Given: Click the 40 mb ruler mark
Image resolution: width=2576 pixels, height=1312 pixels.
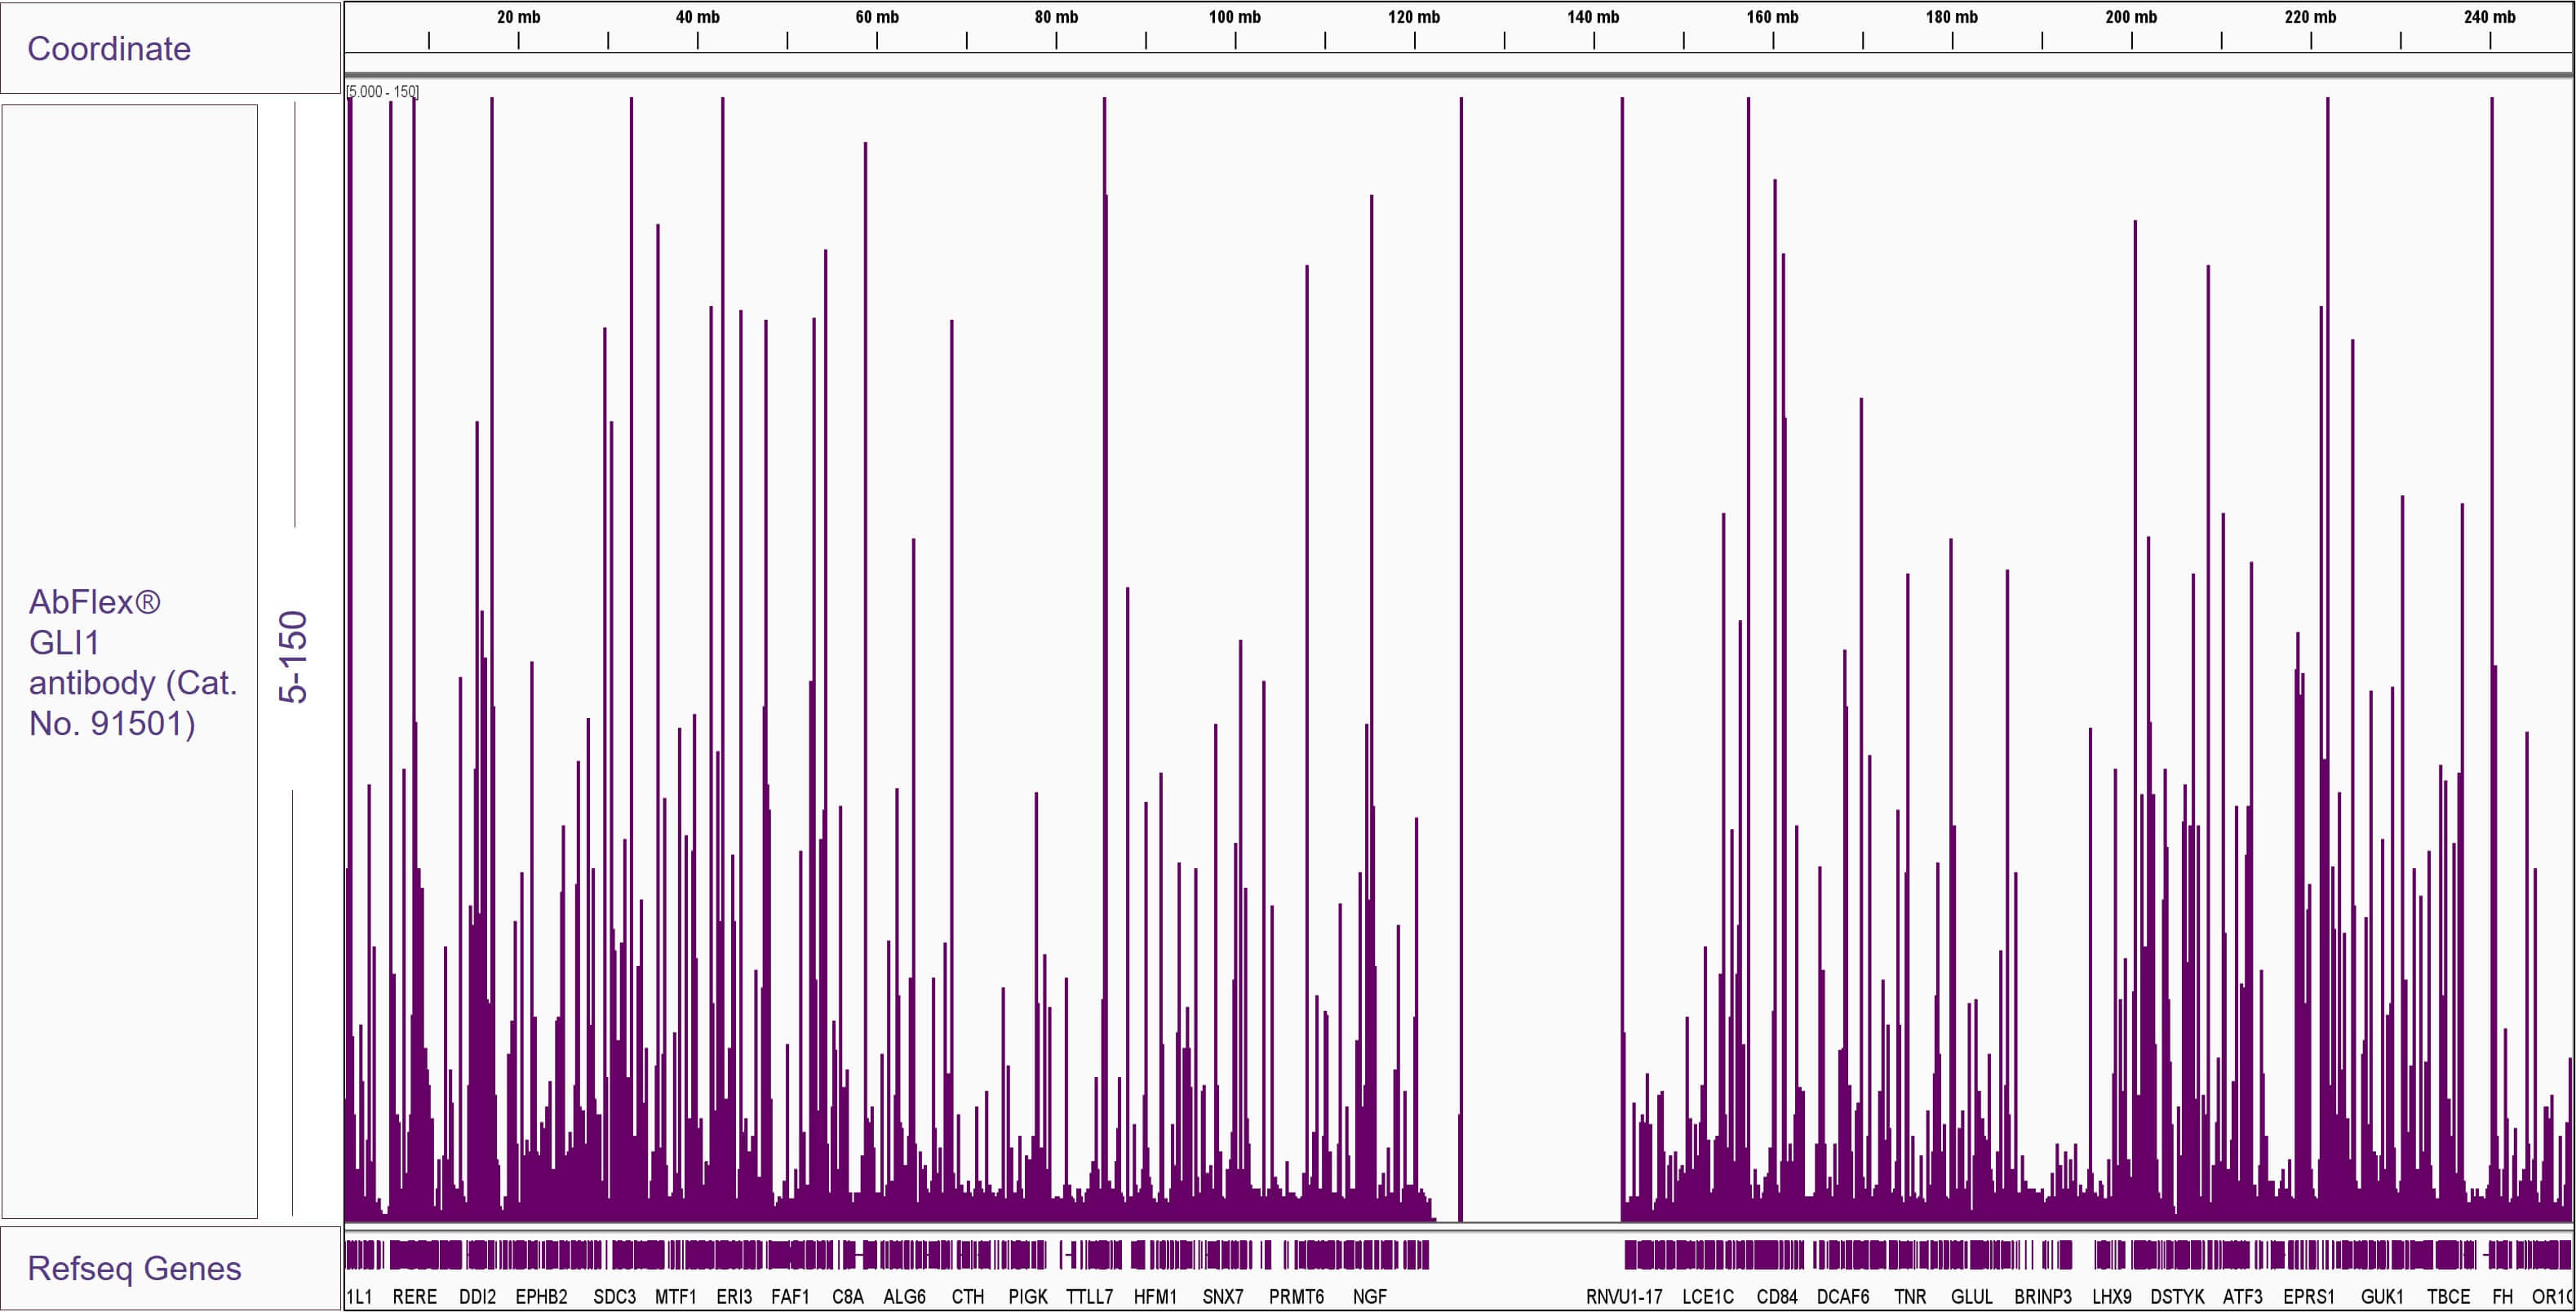Looking at the screenshot, I should coord(697,17).
